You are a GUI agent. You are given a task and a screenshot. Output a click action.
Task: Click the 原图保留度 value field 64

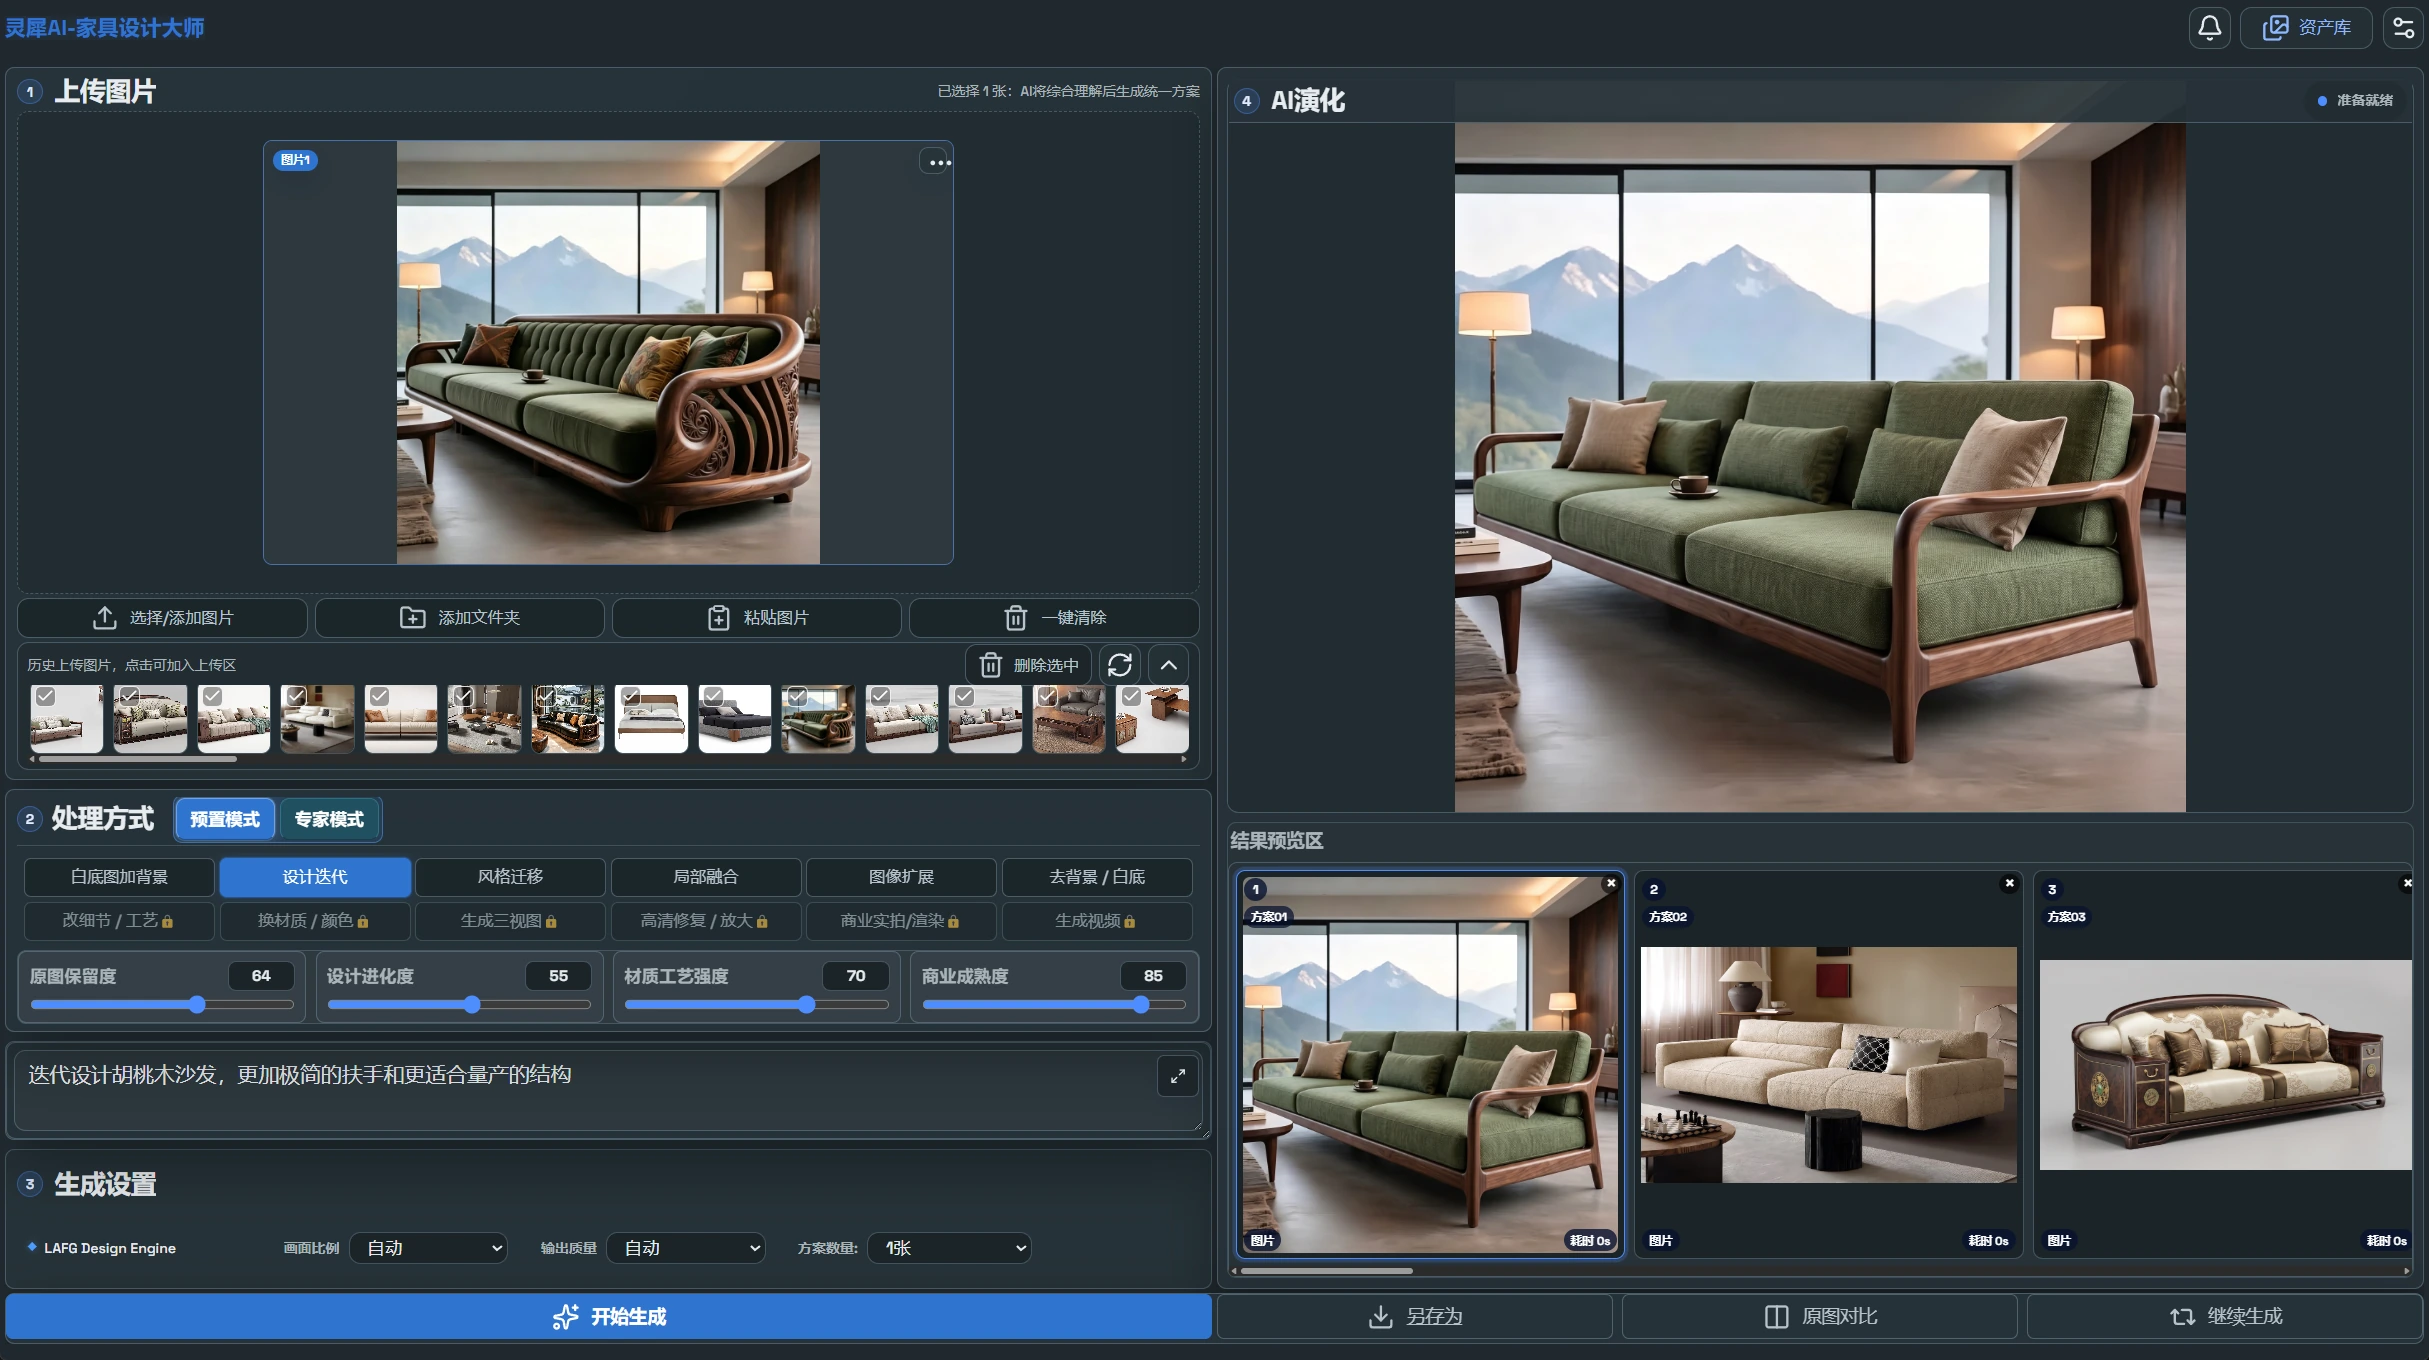(261, 976)
